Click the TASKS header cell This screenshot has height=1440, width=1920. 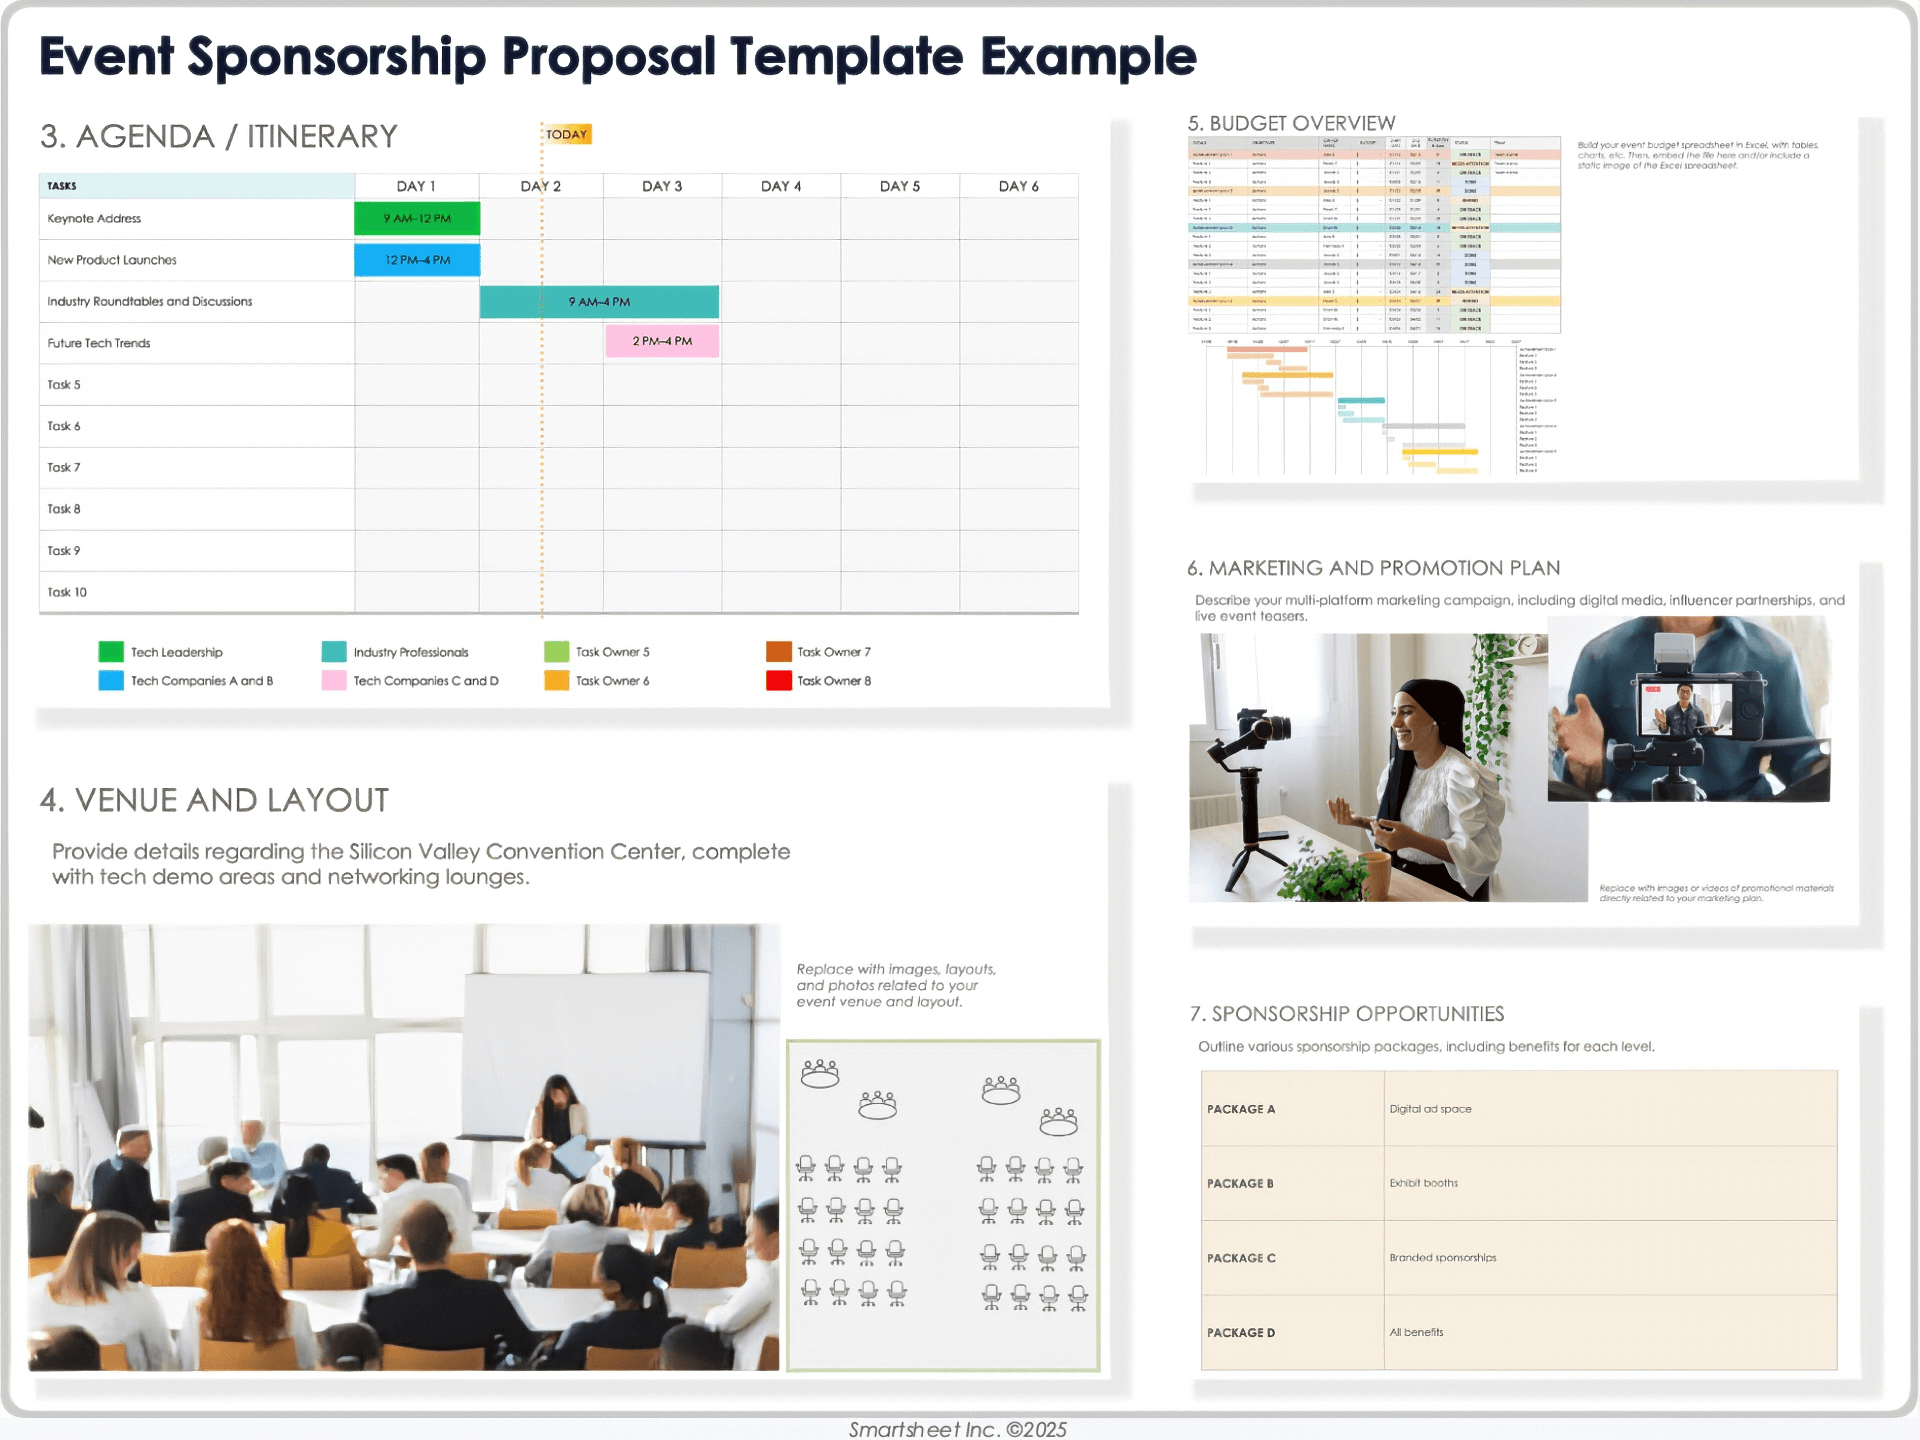[x=197, y=186]
